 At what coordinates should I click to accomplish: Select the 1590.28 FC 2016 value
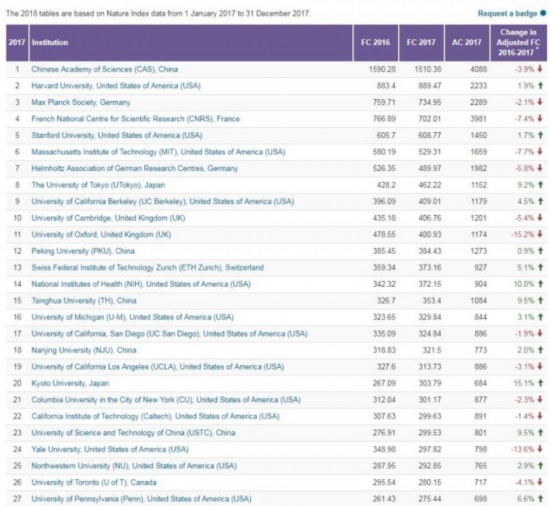382,69
